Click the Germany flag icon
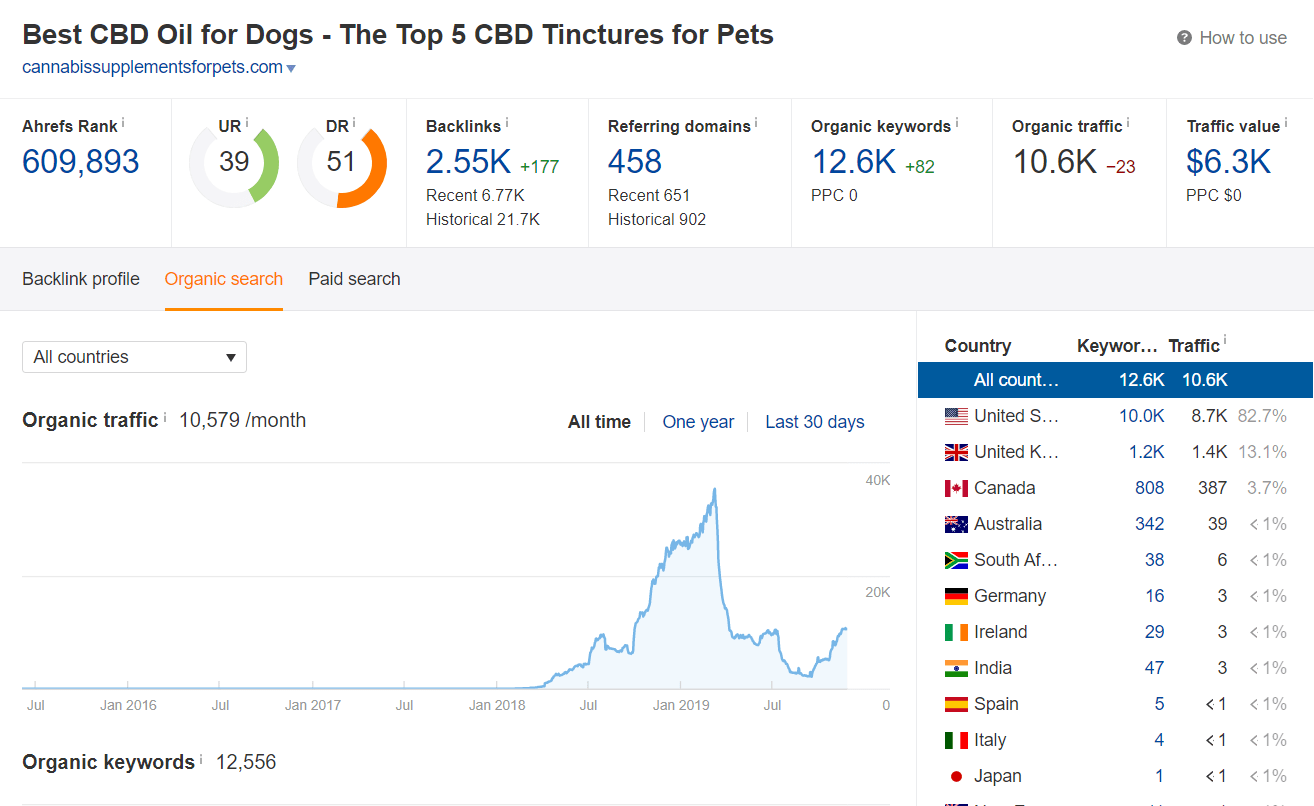This screenshot has height=806, width=1314. [956, 596]
